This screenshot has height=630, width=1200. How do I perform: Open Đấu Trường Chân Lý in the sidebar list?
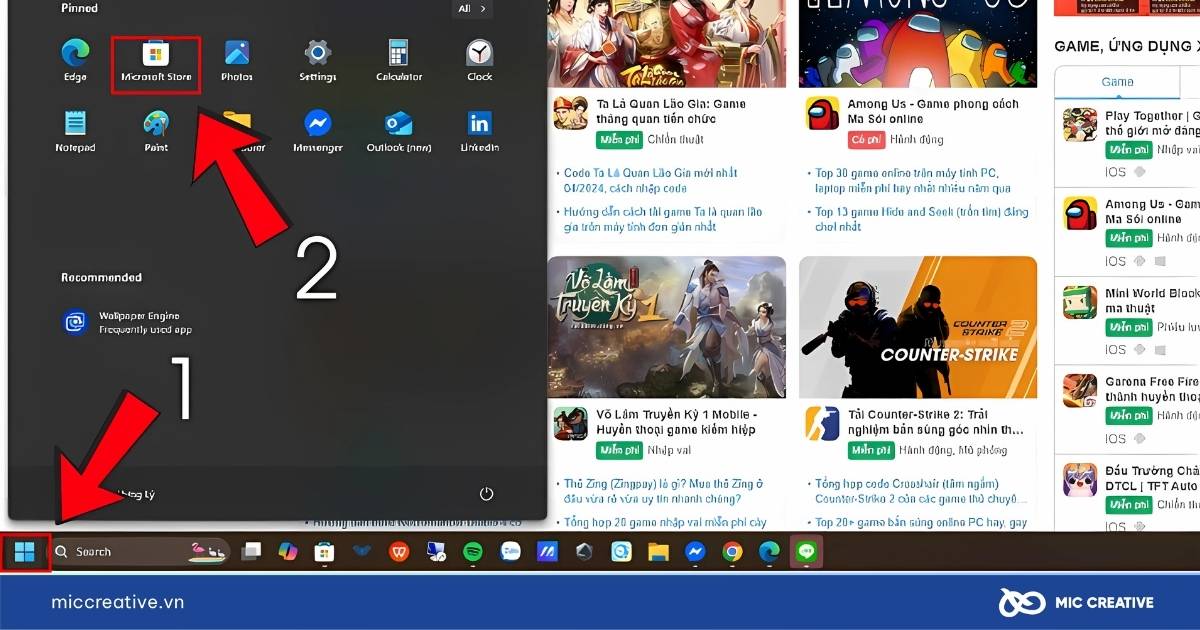click(x=1152, y=478)
